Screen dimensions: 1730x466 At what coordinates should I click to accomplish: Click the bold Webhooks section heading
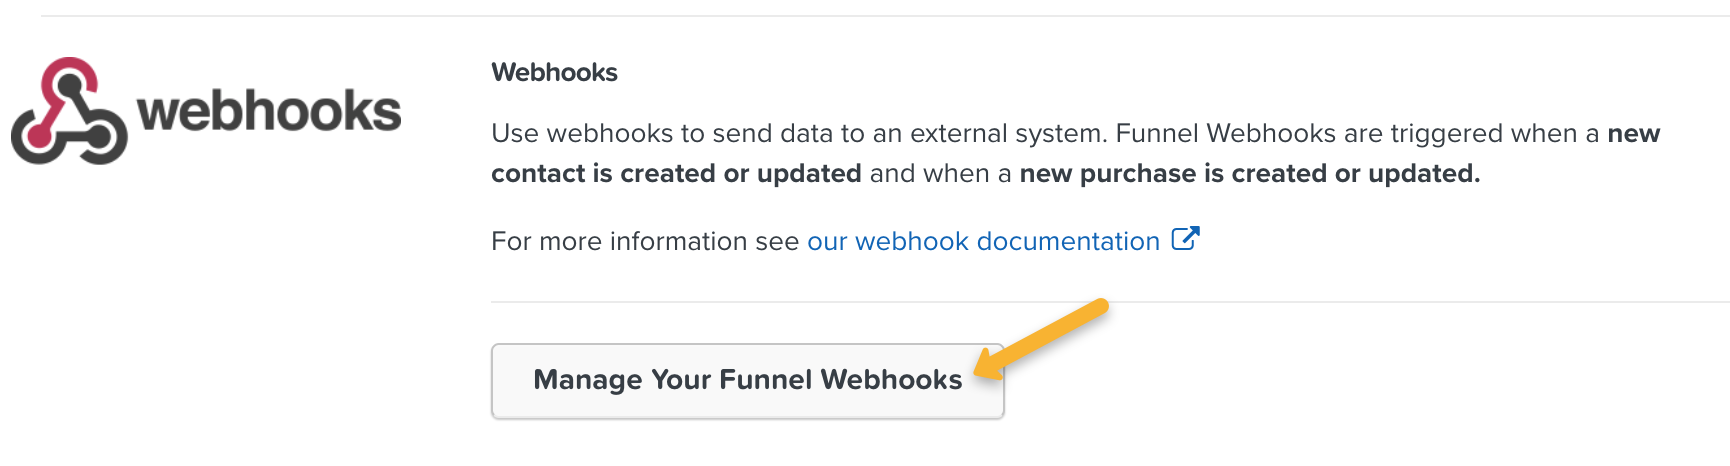pos(554,72)
